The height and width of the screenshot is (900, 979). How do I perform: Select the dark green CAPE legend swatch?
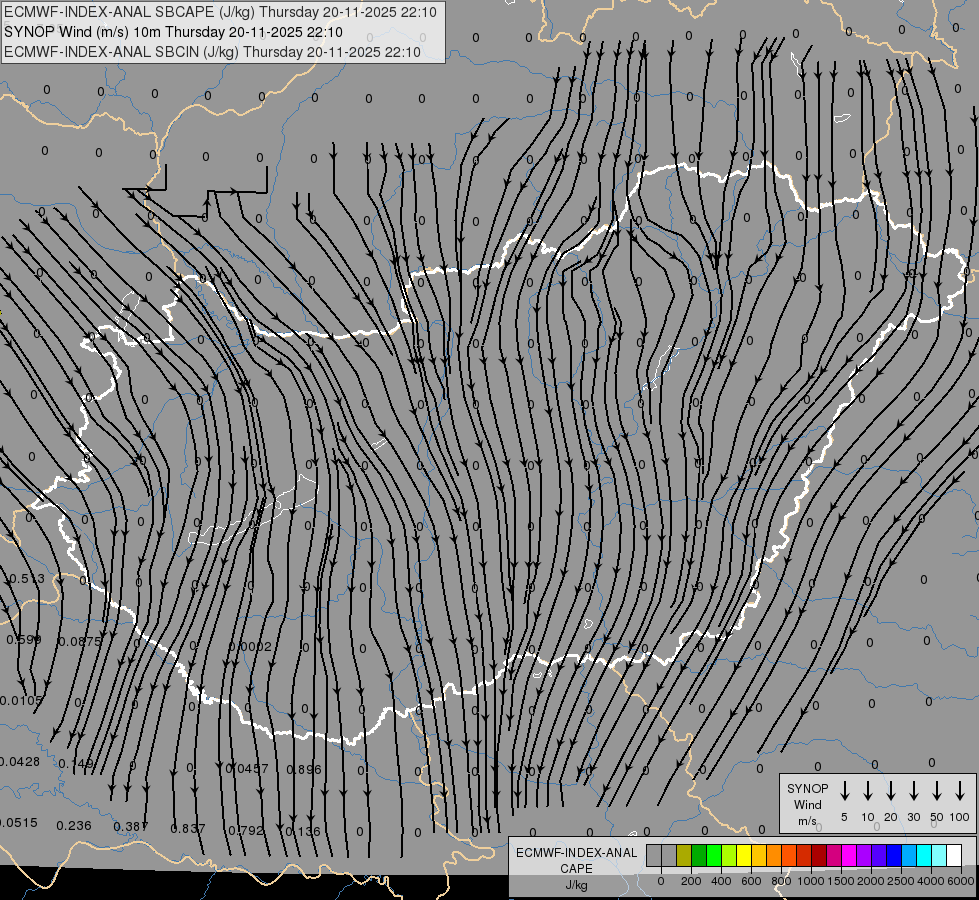pyautogui.click(x=699, y=855)
